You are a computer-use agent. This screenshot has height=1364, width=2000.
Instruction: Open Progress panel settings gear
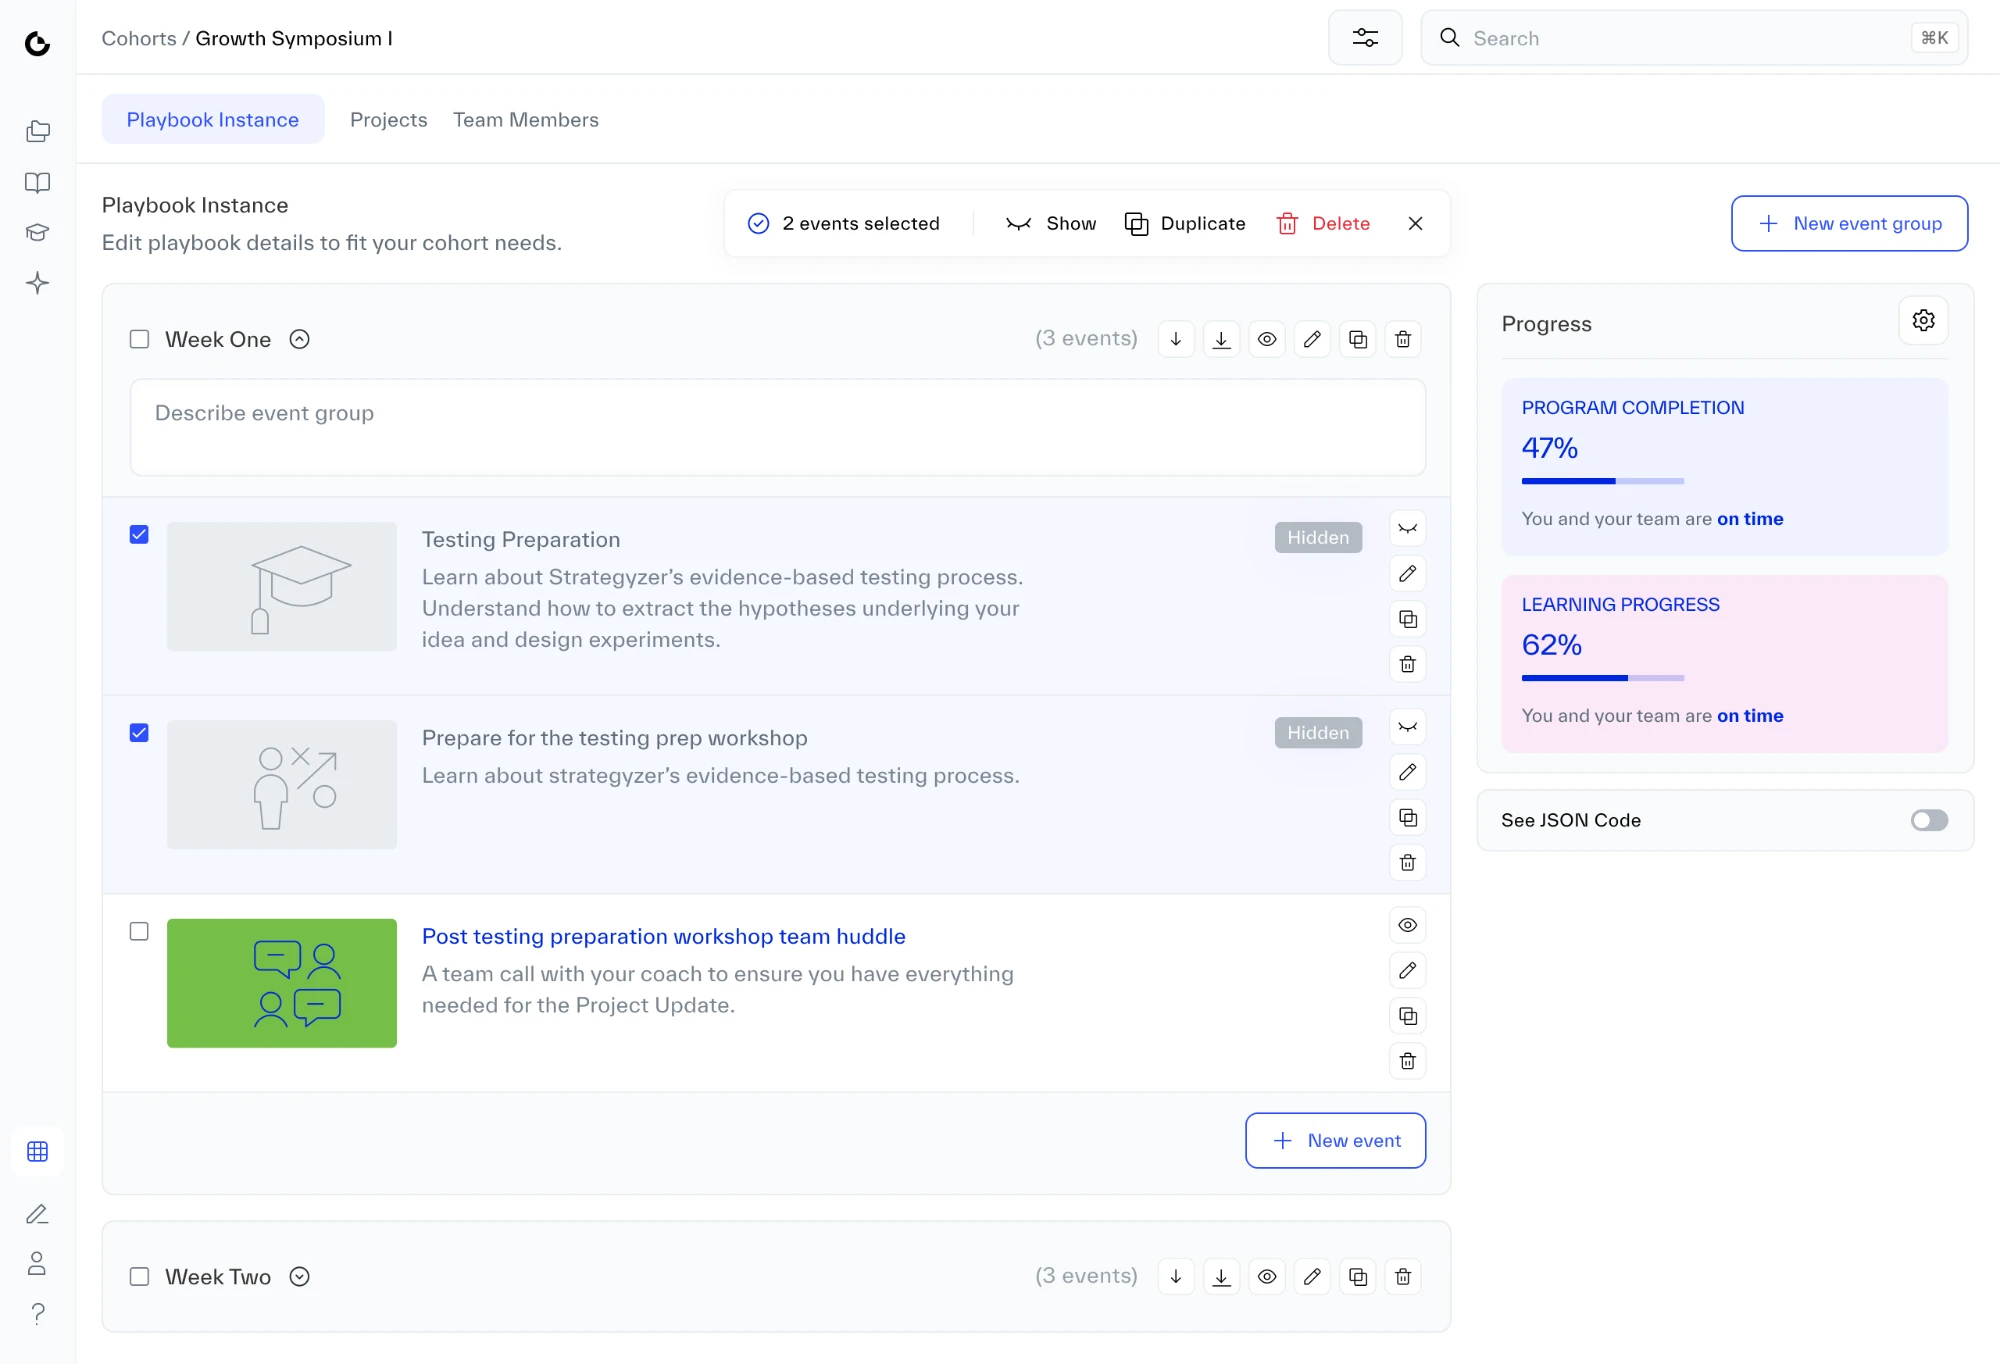pyautogui.click(x=1923, y=320)
